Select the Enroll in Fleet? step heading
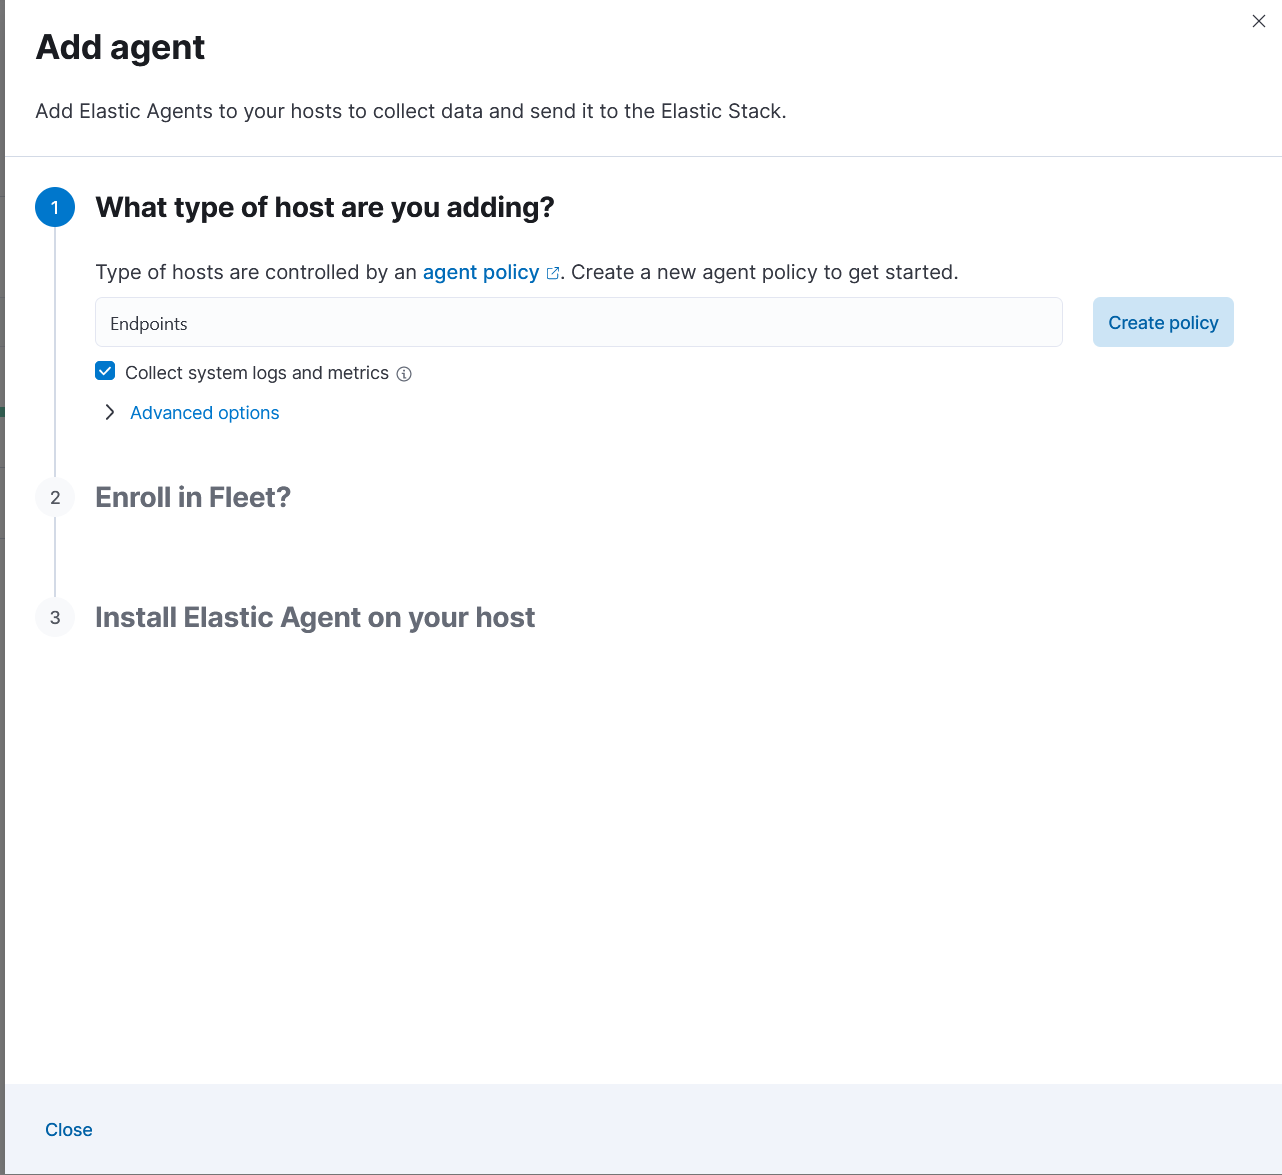The width and height of the screenshot is (1282, 1175). pyautogui.click(x=193, y=497)
